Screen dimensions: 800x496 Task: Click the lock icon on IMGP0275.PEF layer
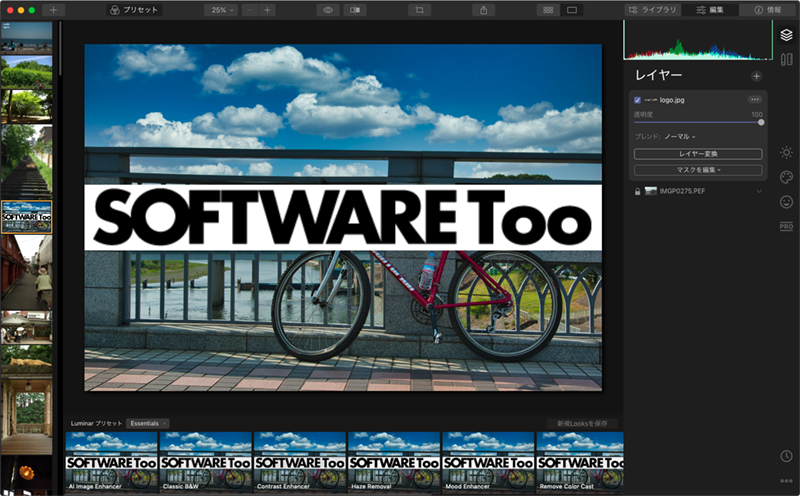[637, 191]
